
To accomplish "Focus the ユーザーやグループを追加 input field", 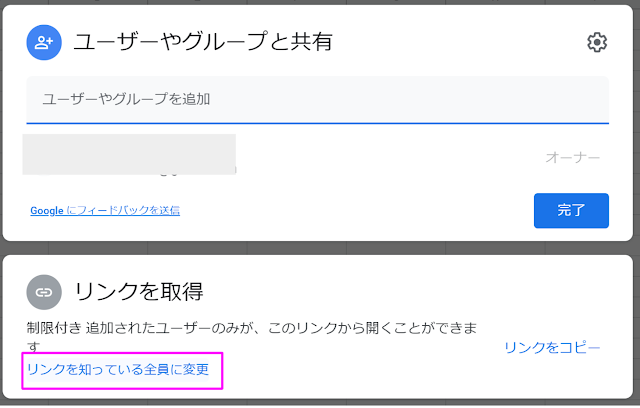I will [x=318, y=100].
